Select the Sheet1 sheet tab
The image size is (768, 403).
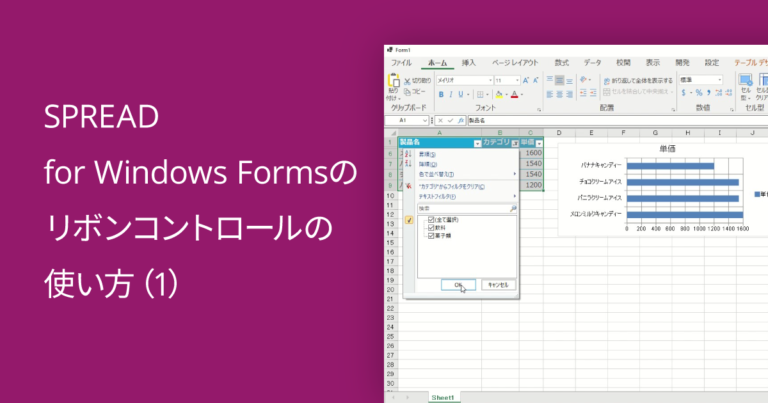443,398
